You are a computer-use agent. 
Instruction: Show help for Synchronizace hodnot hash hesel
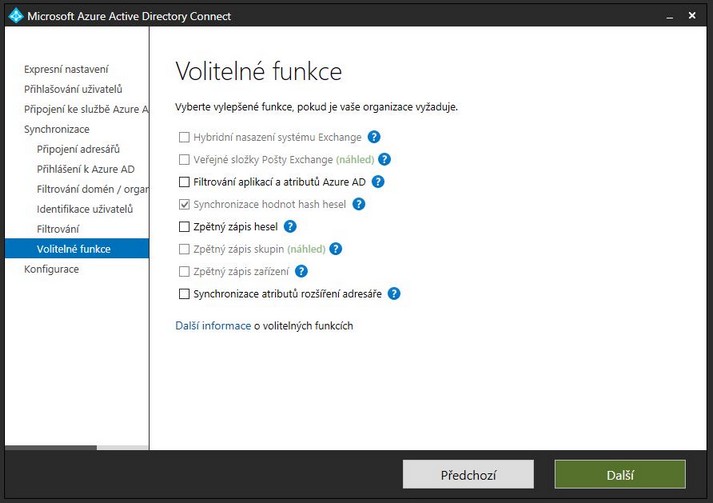(359, 204)
